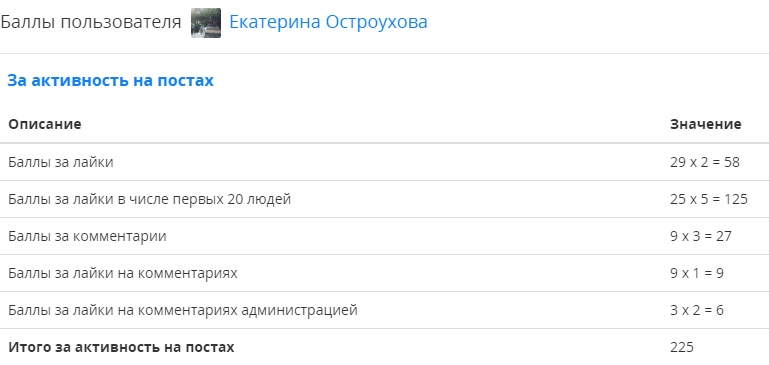Select the Баллы за лайки row

(x=384, y=162)
